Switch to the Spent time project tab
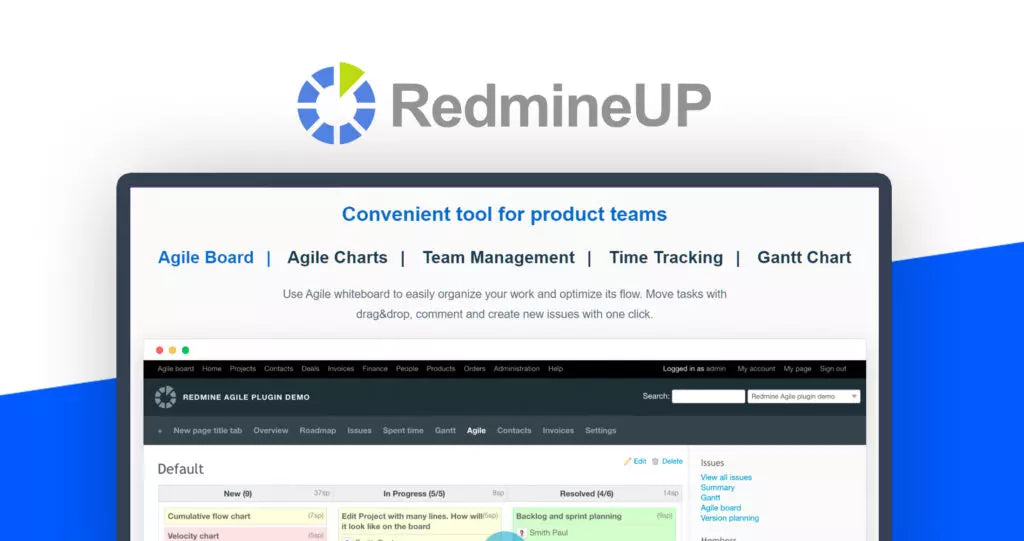The height and width of the screenshot is (541, 1024). 403,431
